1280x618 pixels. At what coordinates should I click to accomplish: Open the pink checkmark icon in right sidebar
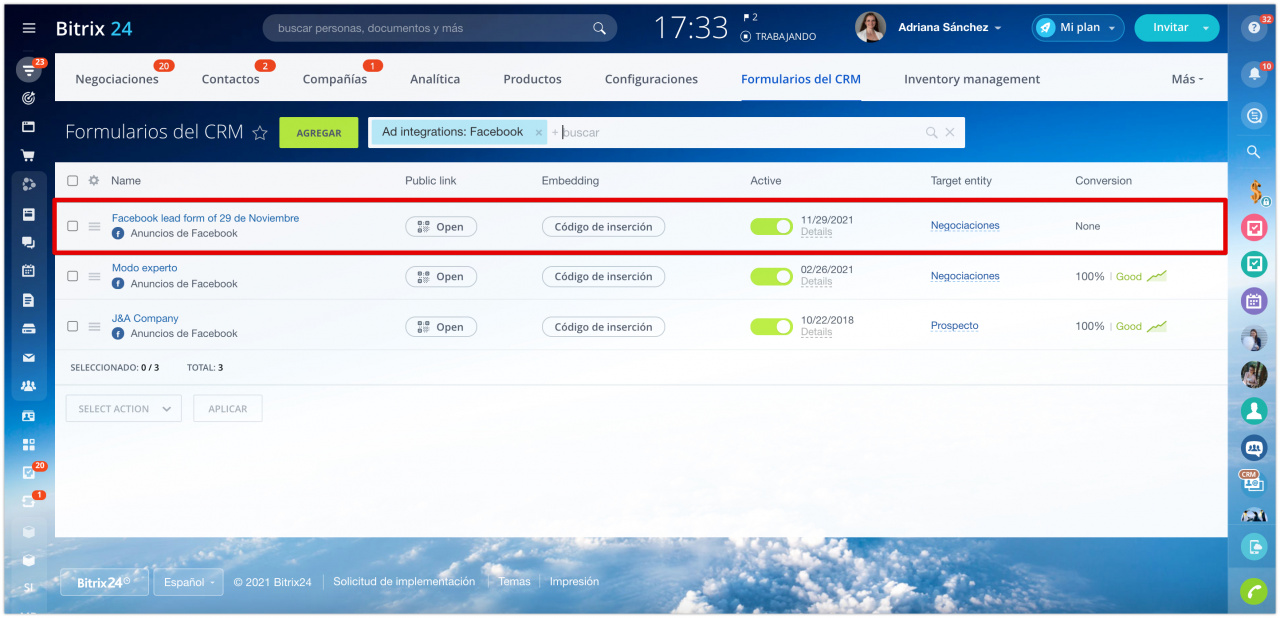[1254, 227]
